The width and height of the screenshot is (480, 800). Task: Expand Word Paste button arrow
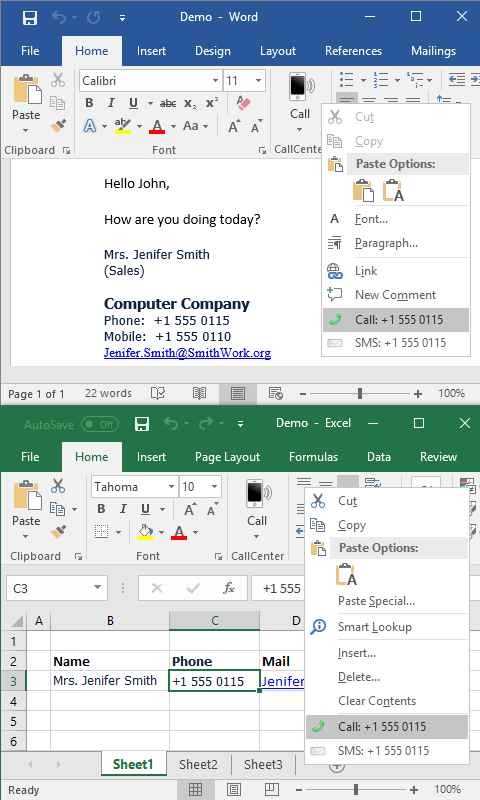tap(26, 131)
